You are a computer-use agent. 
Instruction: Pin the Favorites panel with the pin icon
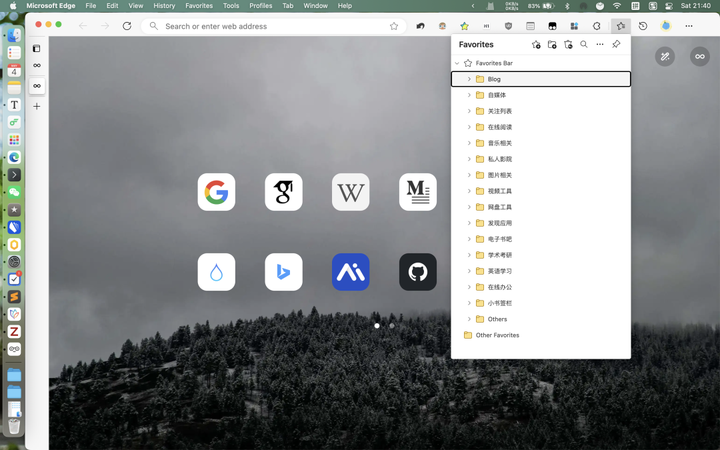coord(616,45)
